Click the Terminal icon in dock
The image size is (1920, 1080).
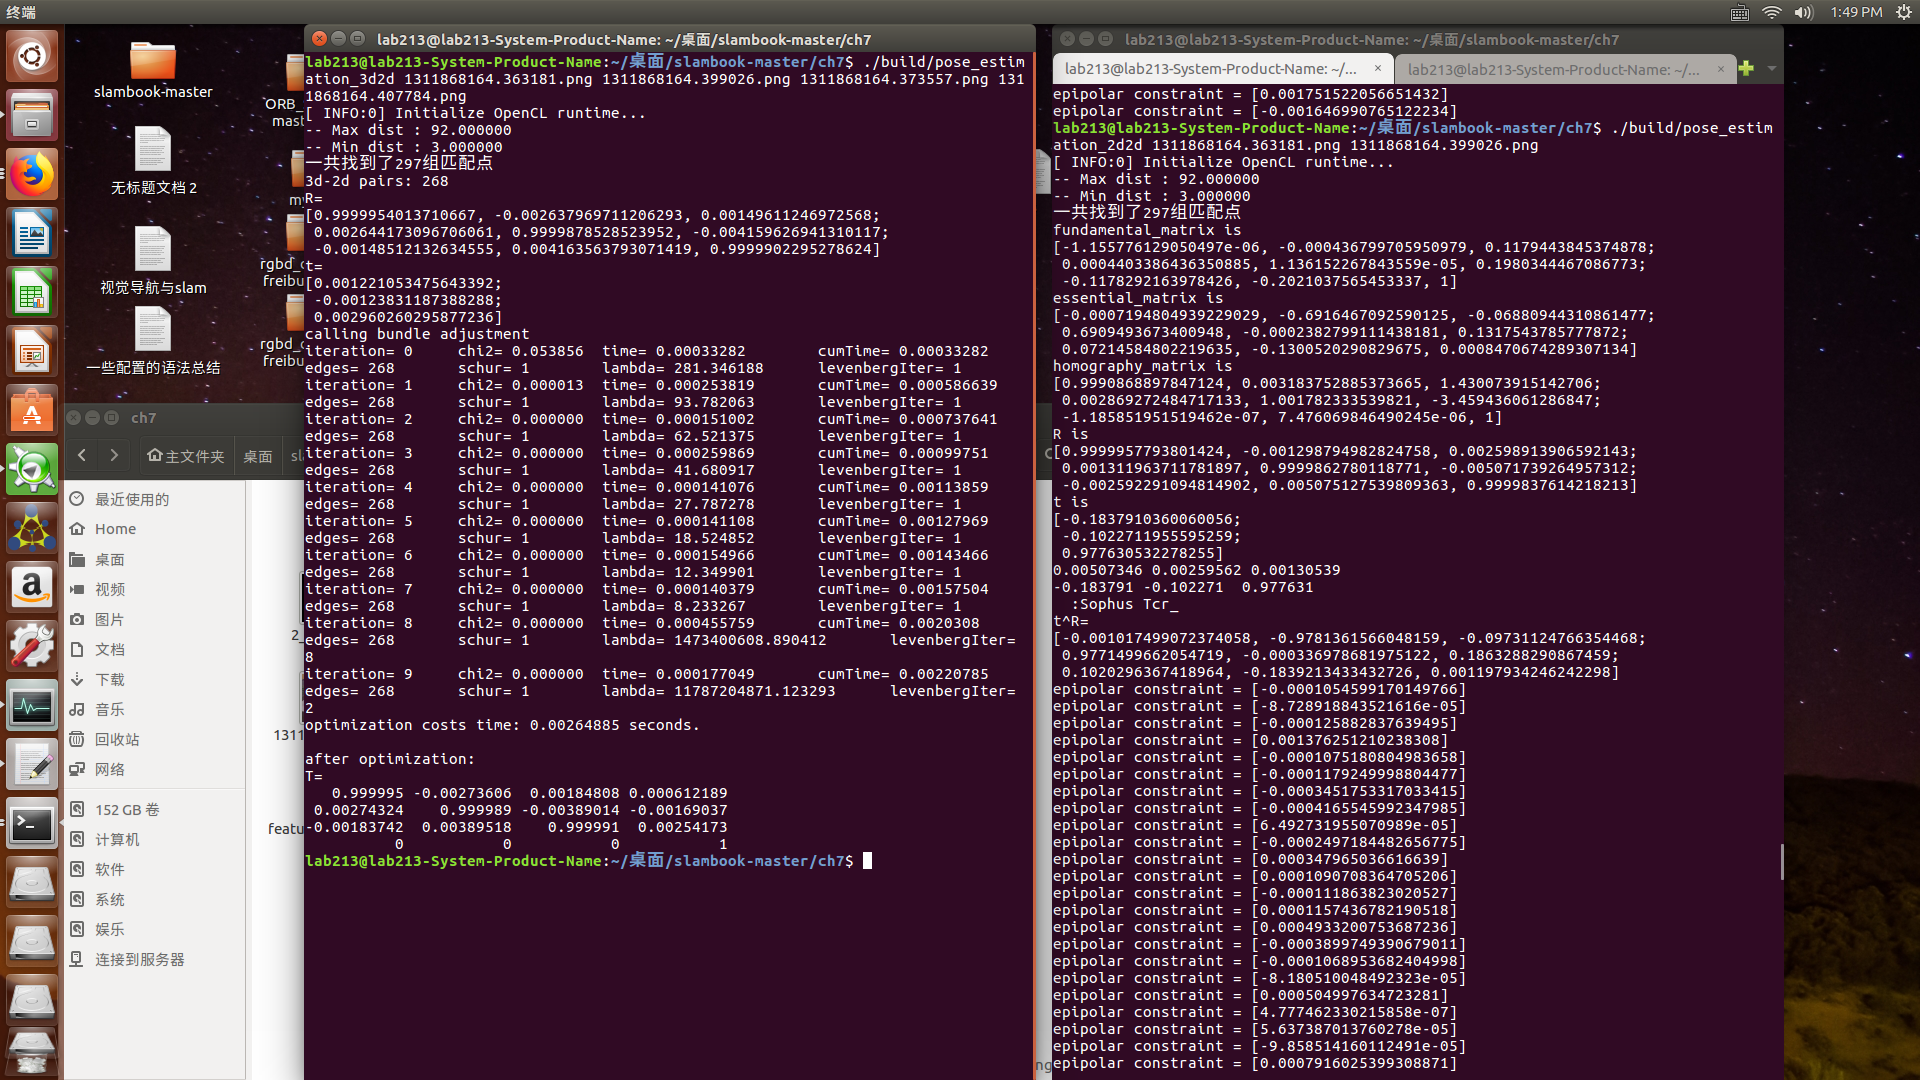pos(32,825)
